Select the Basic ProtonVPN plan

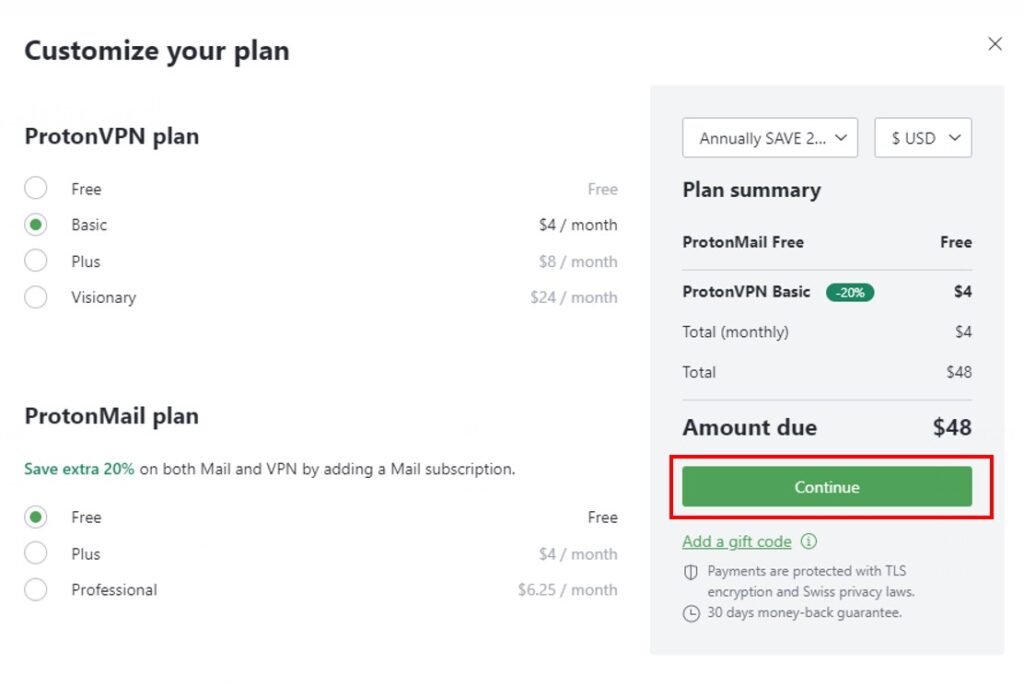(36, 225)
